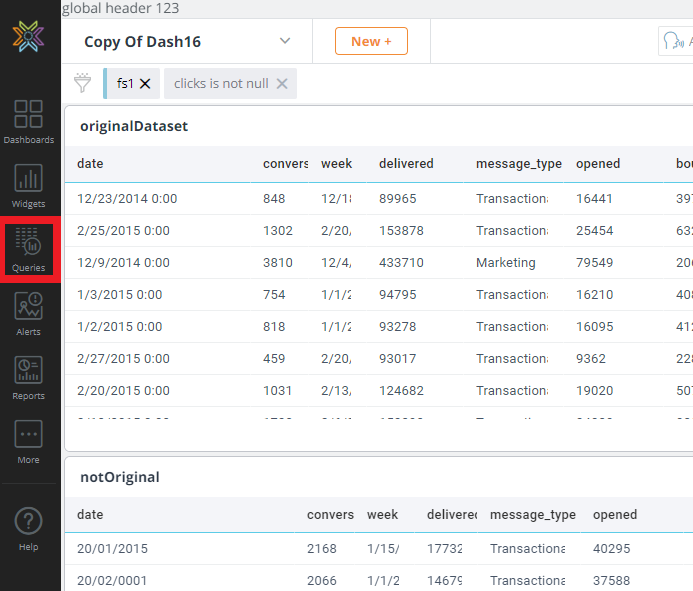Remove the 'clicks is not null' filter
This screenshot has height=591, width=693.
(282, 84)
